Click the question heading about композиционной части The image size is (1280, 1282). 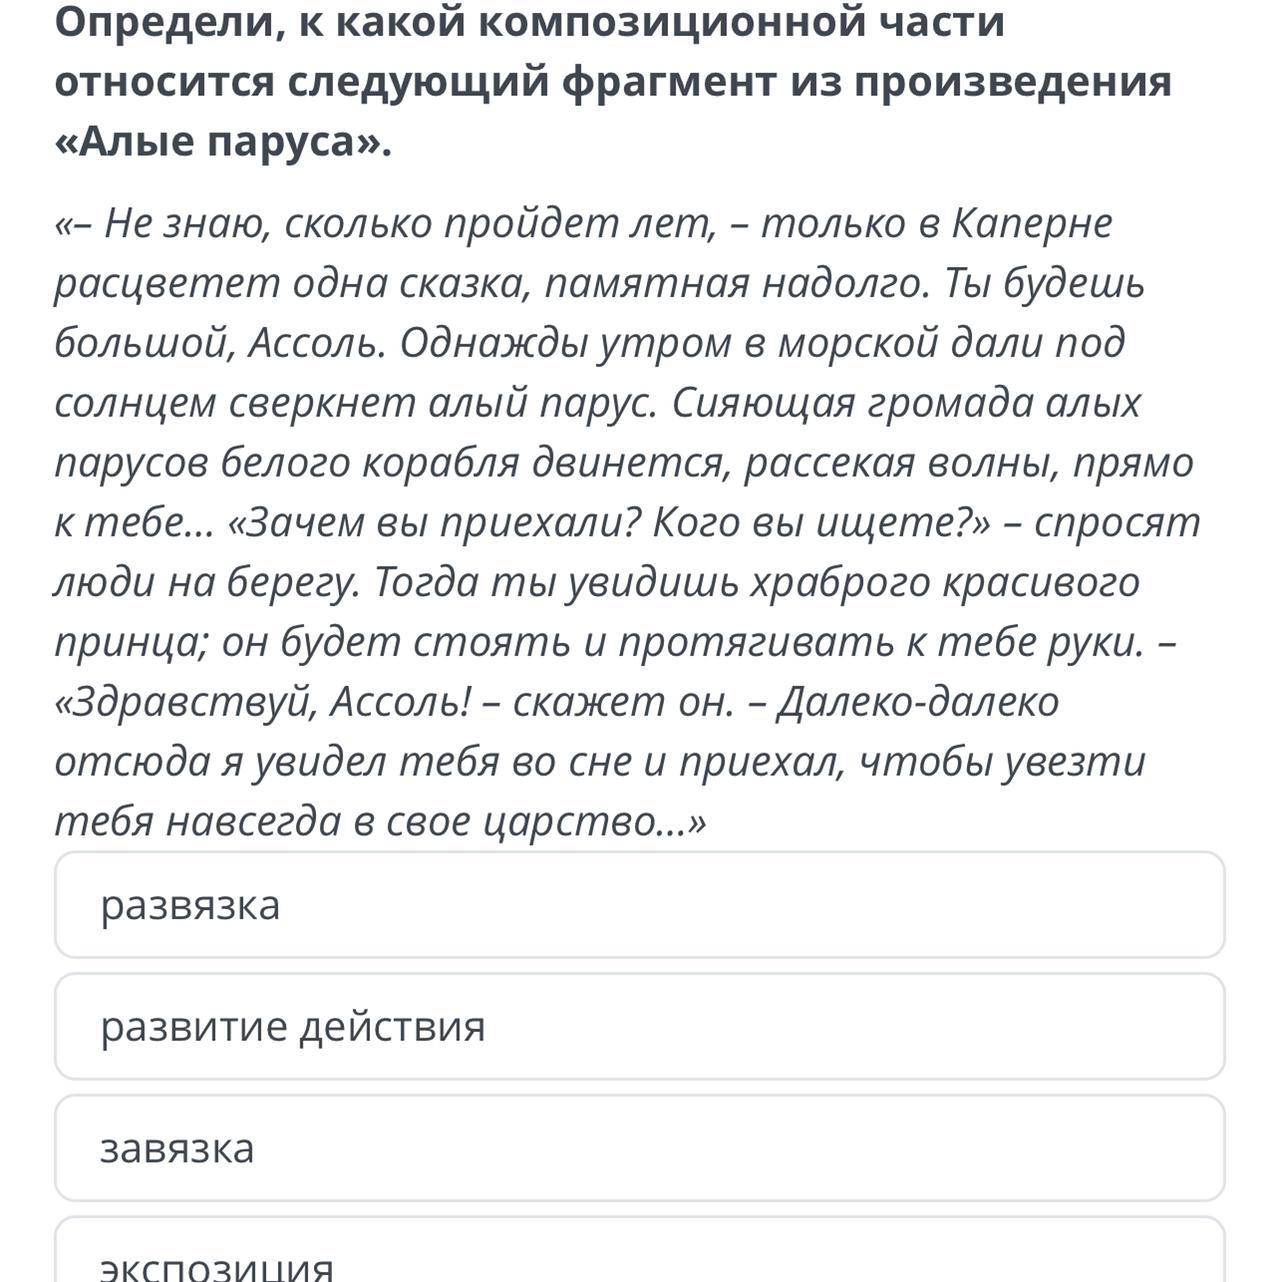click(x=613, y=82)
